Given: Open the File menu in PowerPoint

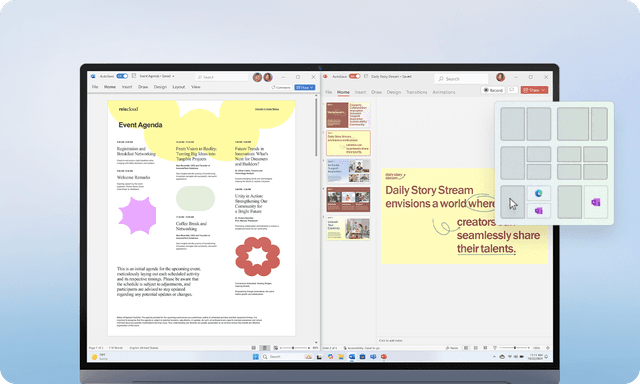Looking at the screenshot, I should pos(329,92).
